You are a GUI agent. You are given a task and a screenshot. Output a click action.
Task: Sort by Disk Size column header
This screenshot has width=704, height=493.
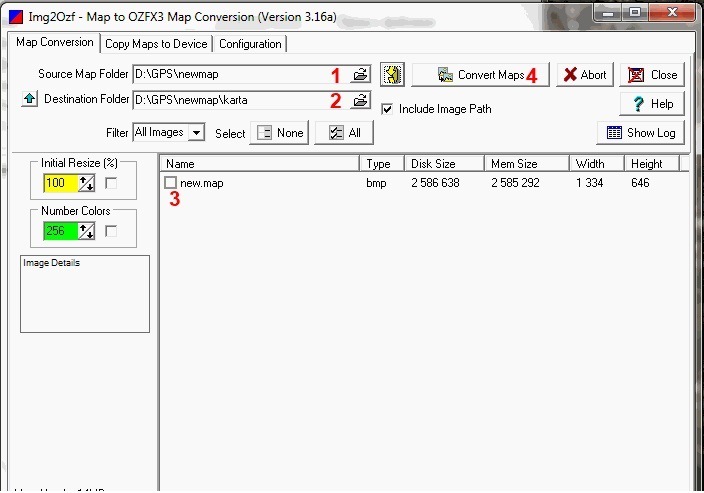point(445,164)
